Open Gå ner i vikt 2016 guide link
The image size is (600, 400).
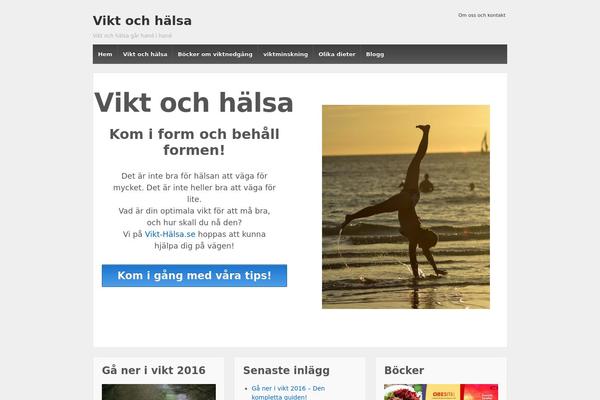[288, 393]
